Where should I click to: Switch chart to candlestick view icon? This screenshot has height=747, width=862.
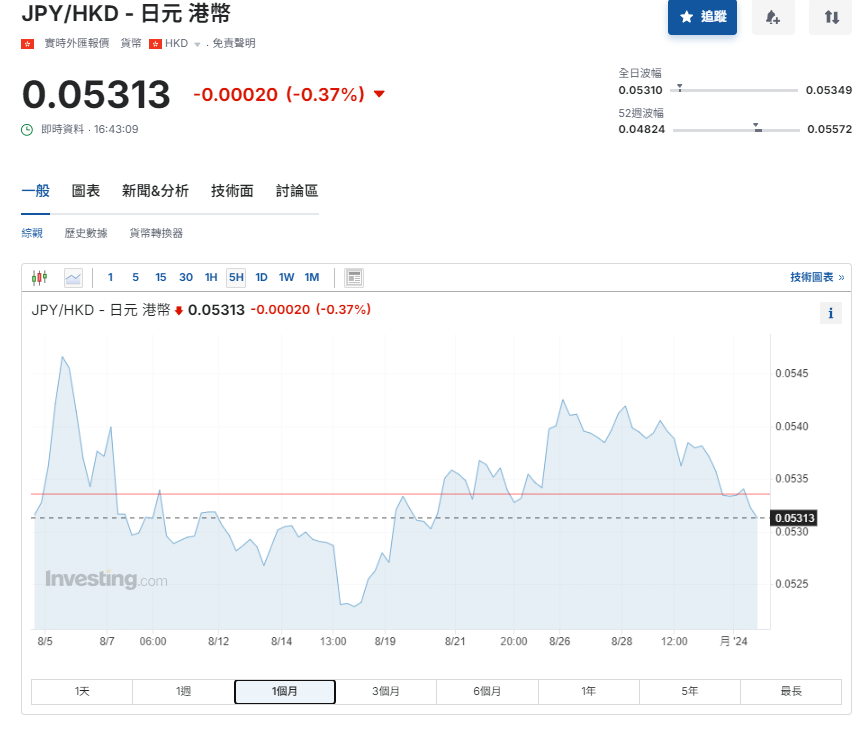pos(40,277)
